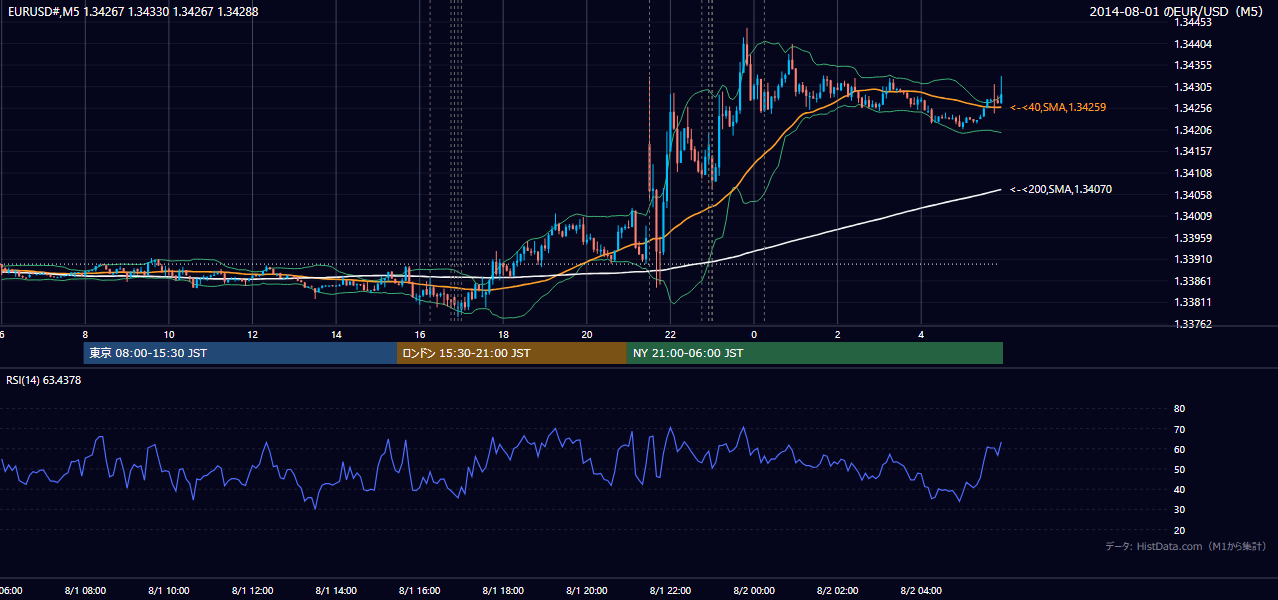1278x600 pixels.
Task: Click the 8/2 00:00 time axis label
Action: coord(754,590)
